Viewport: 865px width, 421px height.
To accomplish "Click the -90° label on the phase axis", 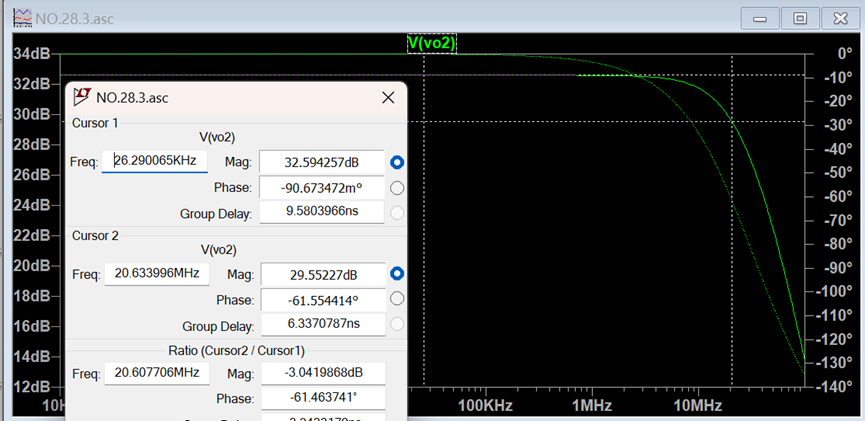I will pos(832,268).
